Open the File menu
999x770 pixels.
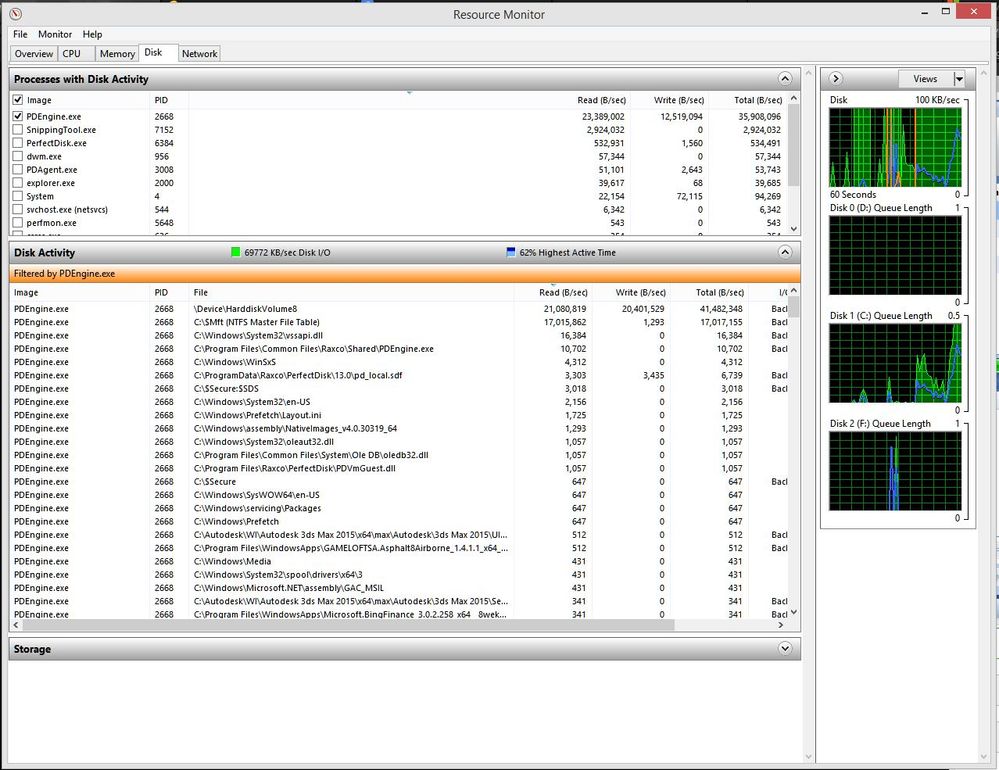tap(20, 34)
